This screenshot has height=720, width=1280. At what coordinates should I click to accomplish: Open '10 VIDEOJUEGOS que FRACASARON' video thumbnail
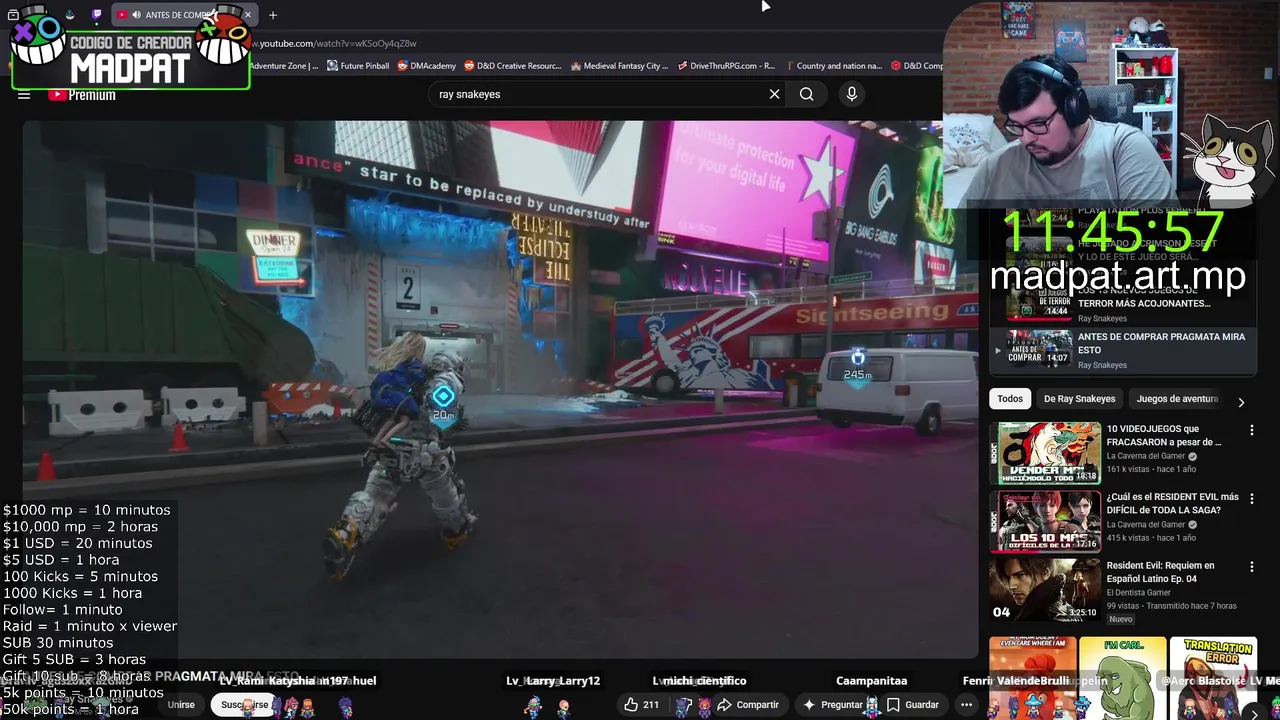[1045, 453]
